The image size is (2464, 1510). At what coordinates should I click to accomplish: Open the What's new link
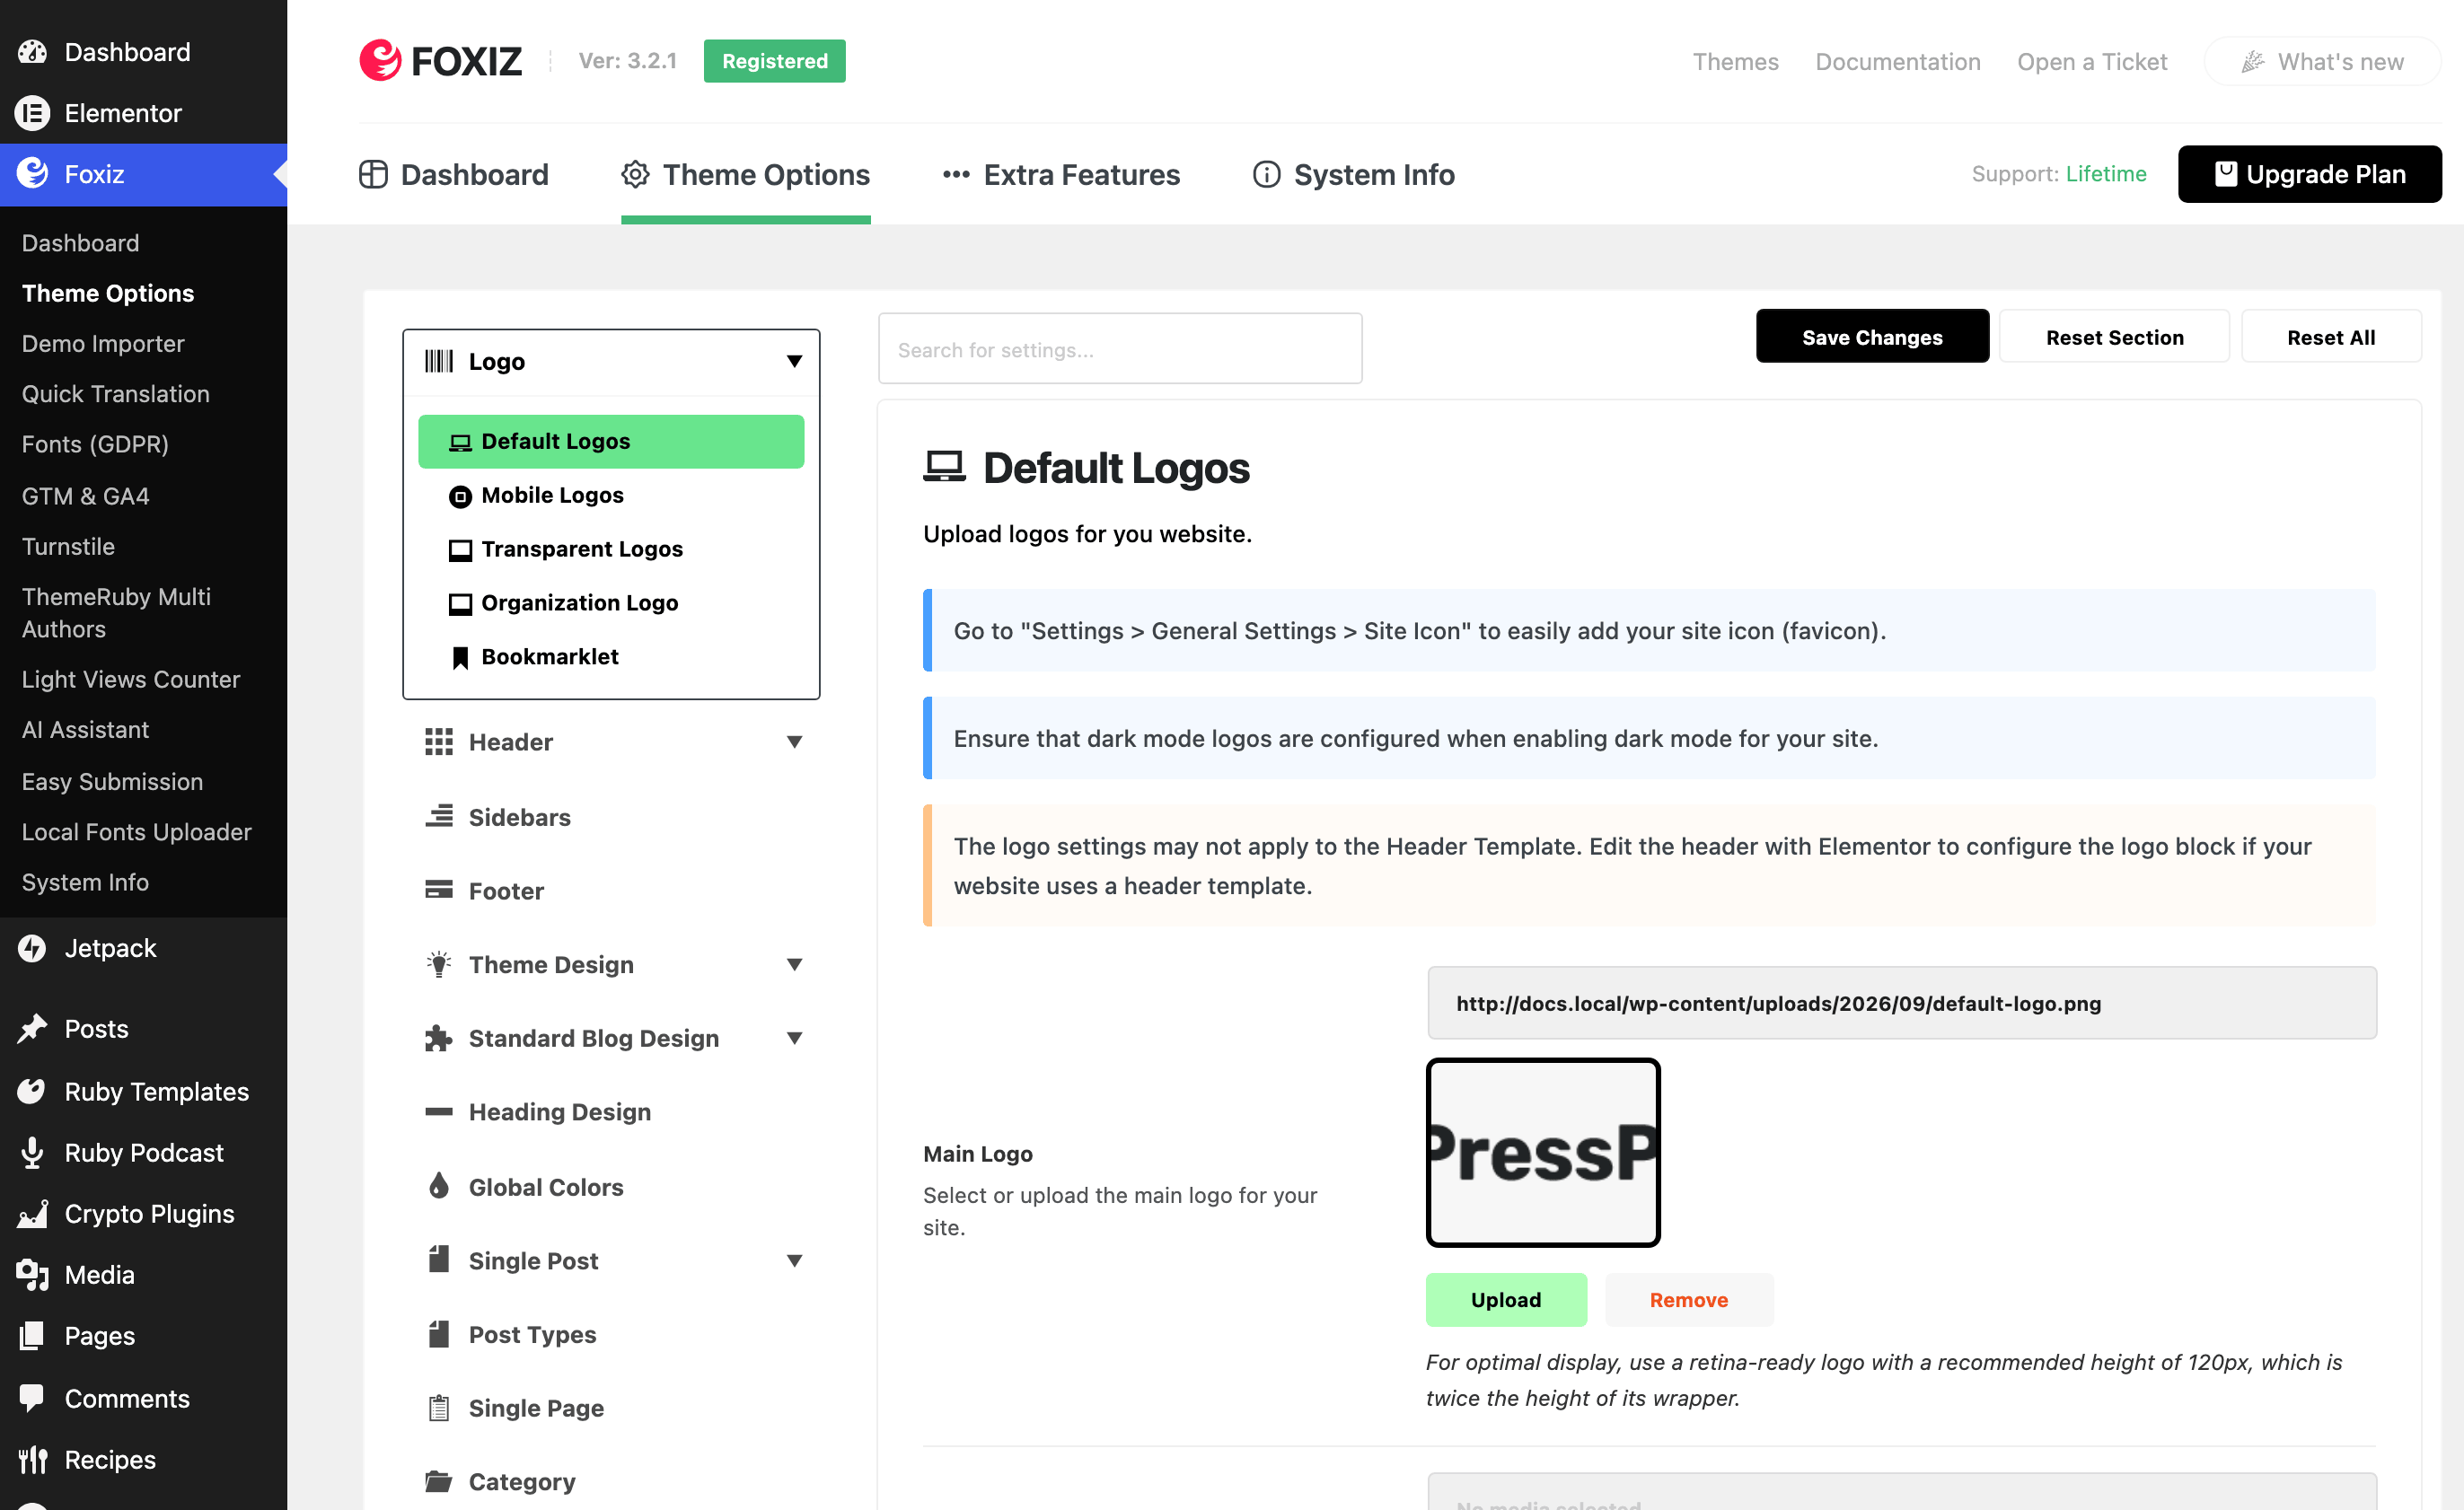click(2321, 61)
